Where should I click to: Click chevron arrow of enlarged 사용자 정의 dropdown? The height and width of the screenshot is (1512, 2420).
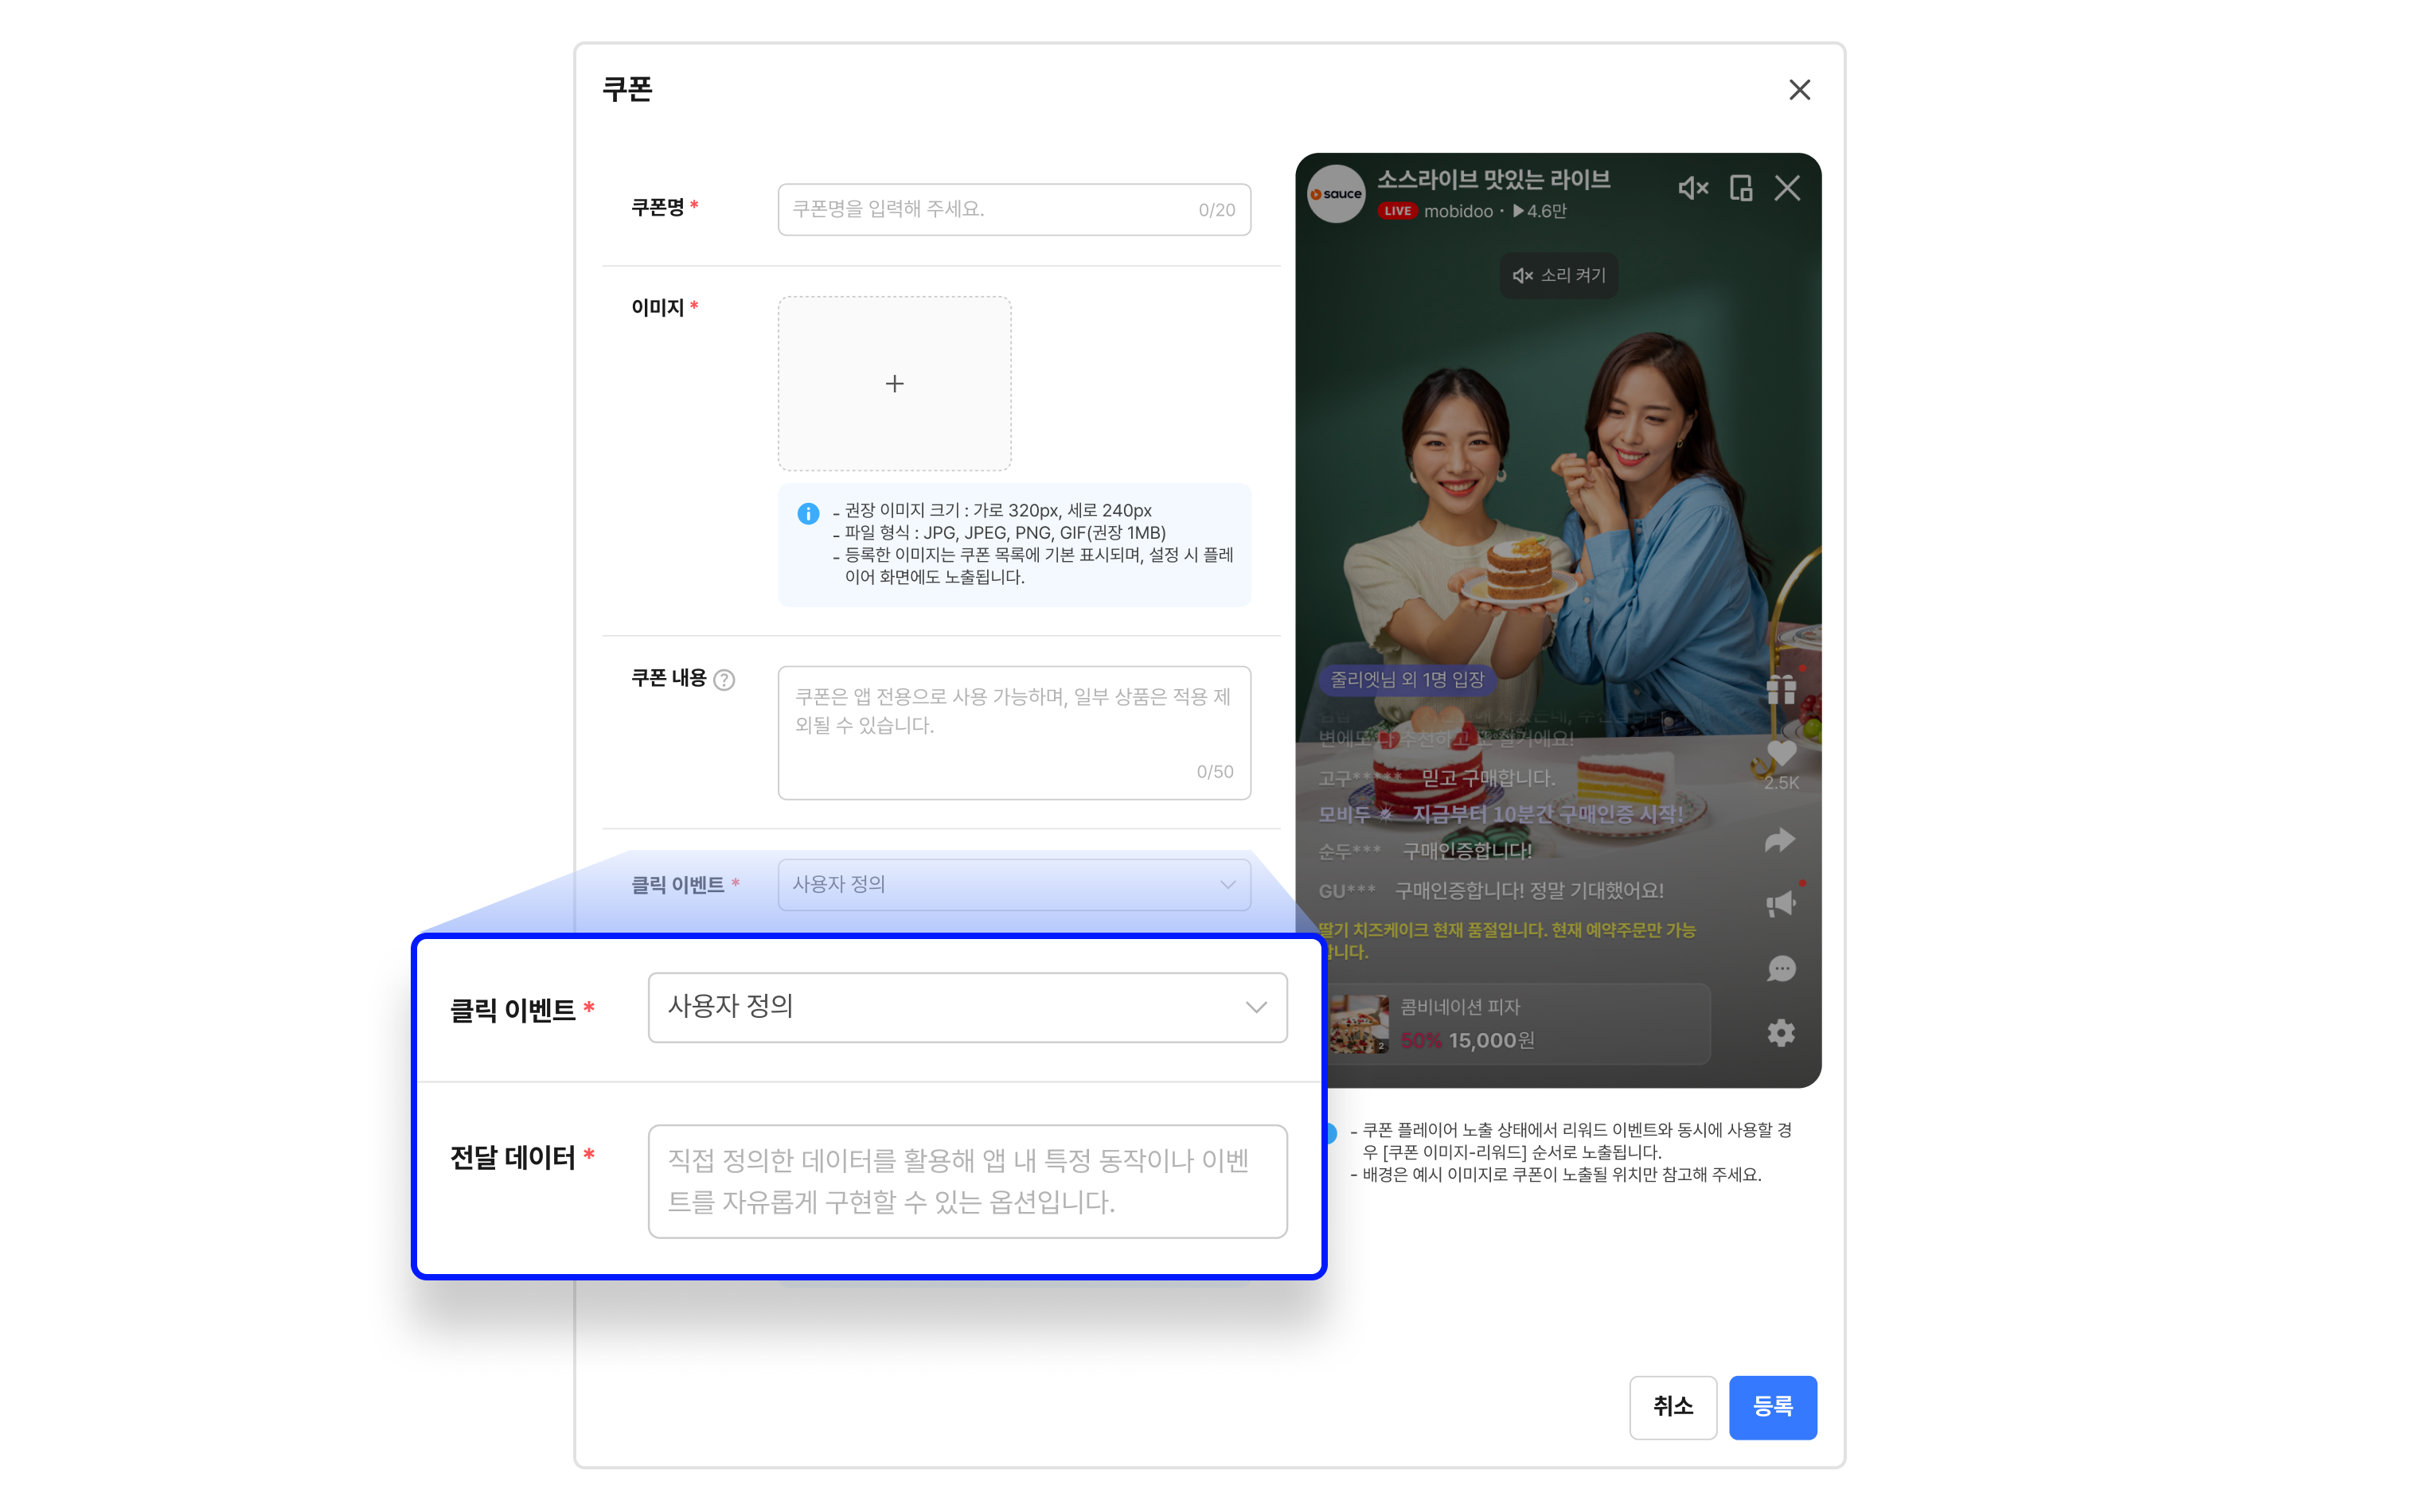(x=1256, y=1007)
